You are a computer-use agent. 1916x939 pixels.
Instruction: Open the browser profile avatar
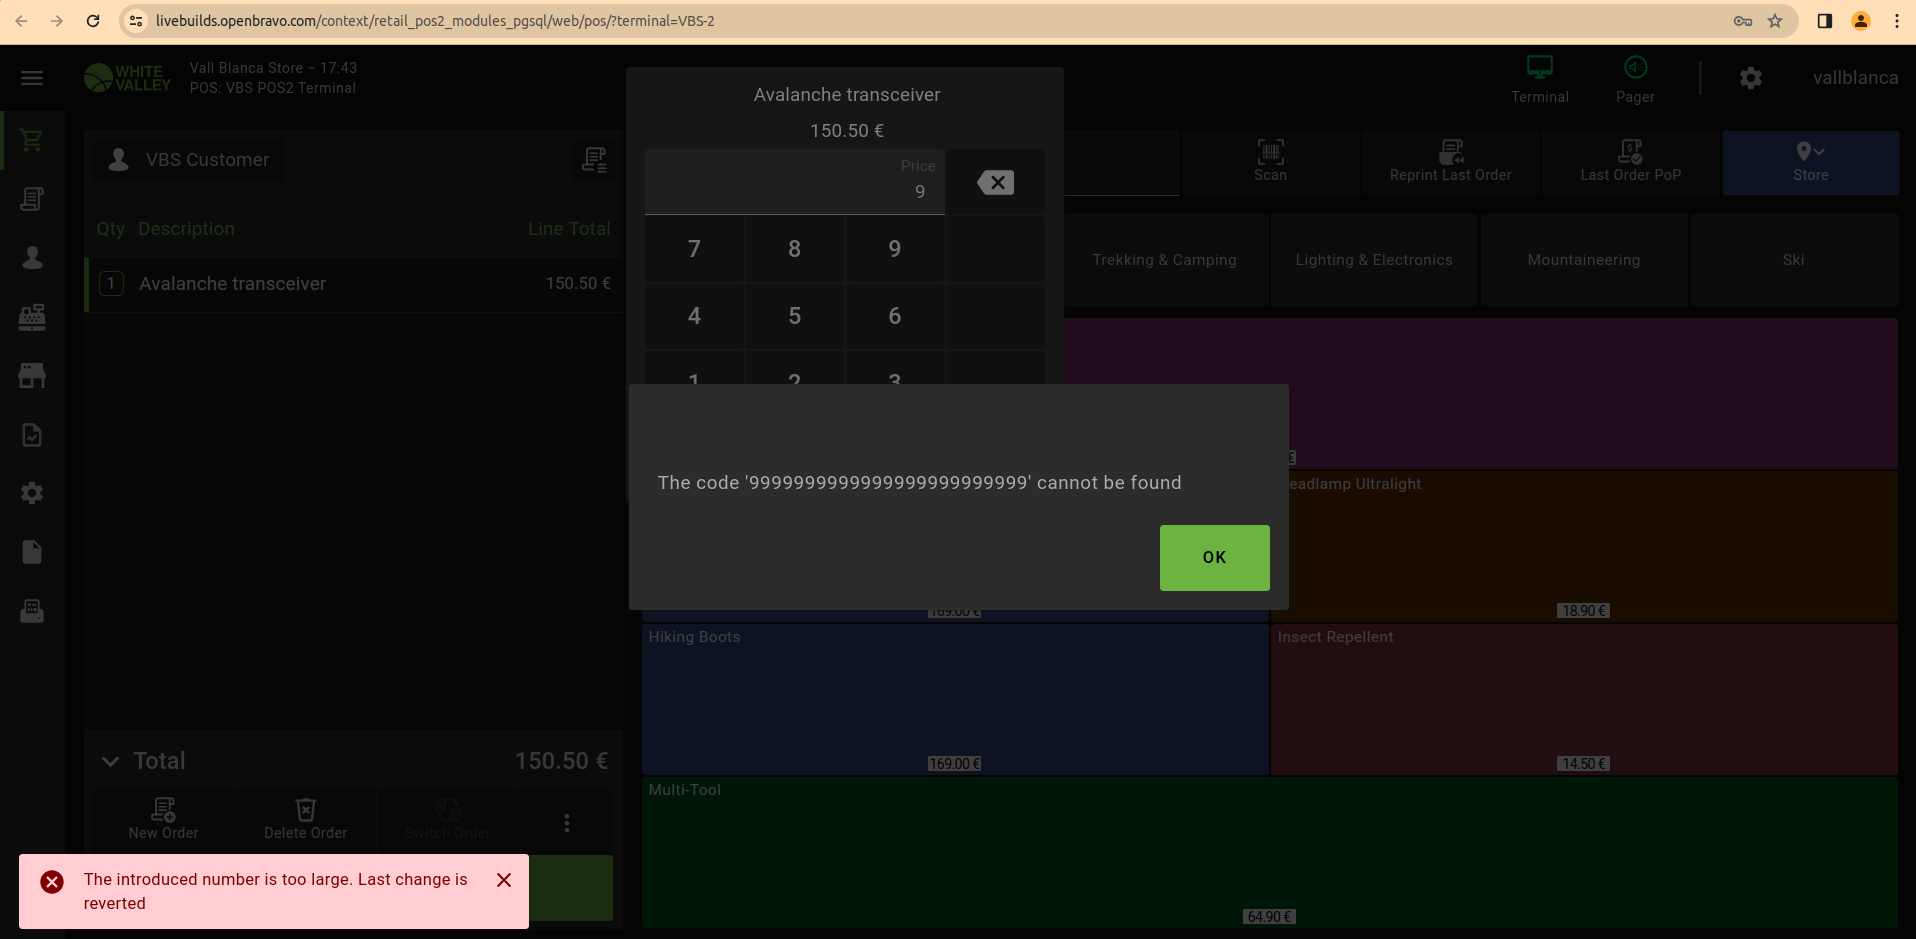(x=1861, y=21)
